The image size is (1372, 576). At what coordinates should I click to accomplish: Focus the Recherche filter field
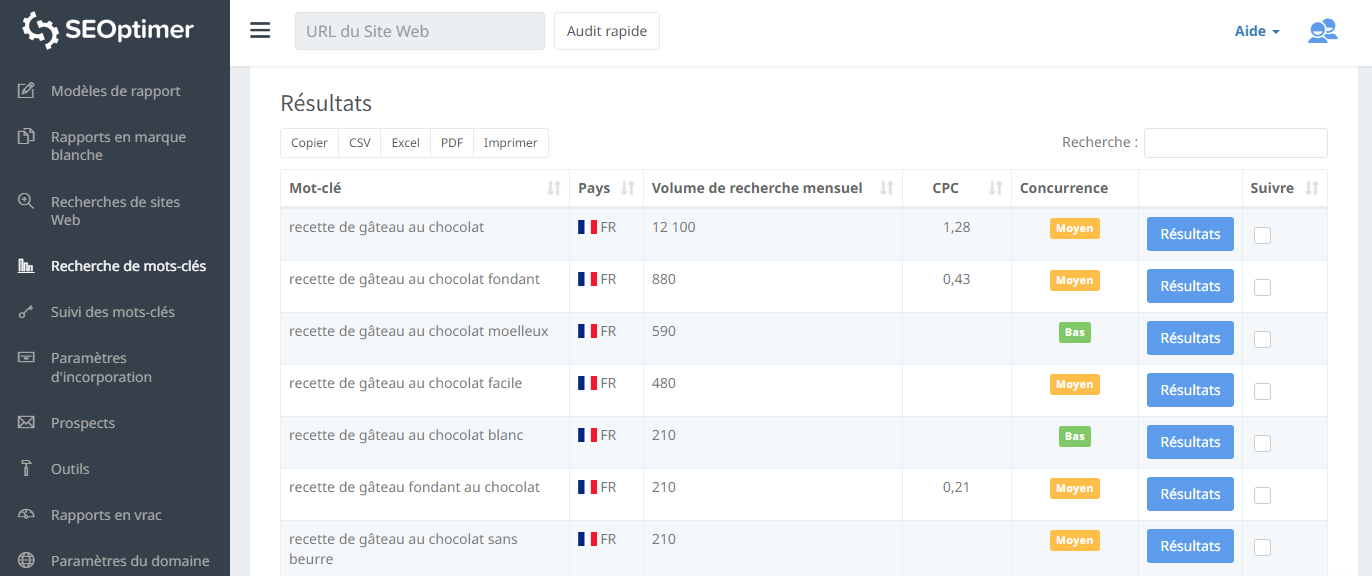pos(1235,143)
